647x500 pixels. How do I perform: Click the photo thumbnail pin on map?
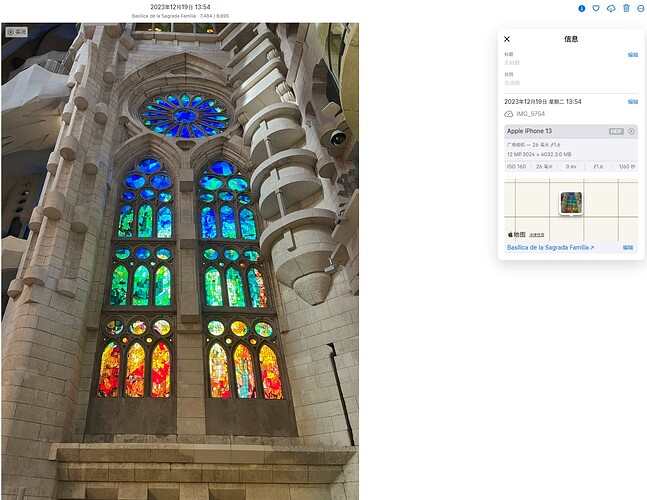[x=571, y=203]
